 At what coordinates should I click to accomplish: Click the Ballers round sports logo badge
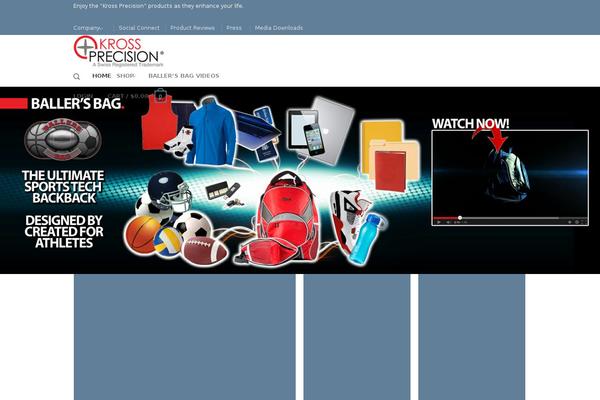click(63, 140)
